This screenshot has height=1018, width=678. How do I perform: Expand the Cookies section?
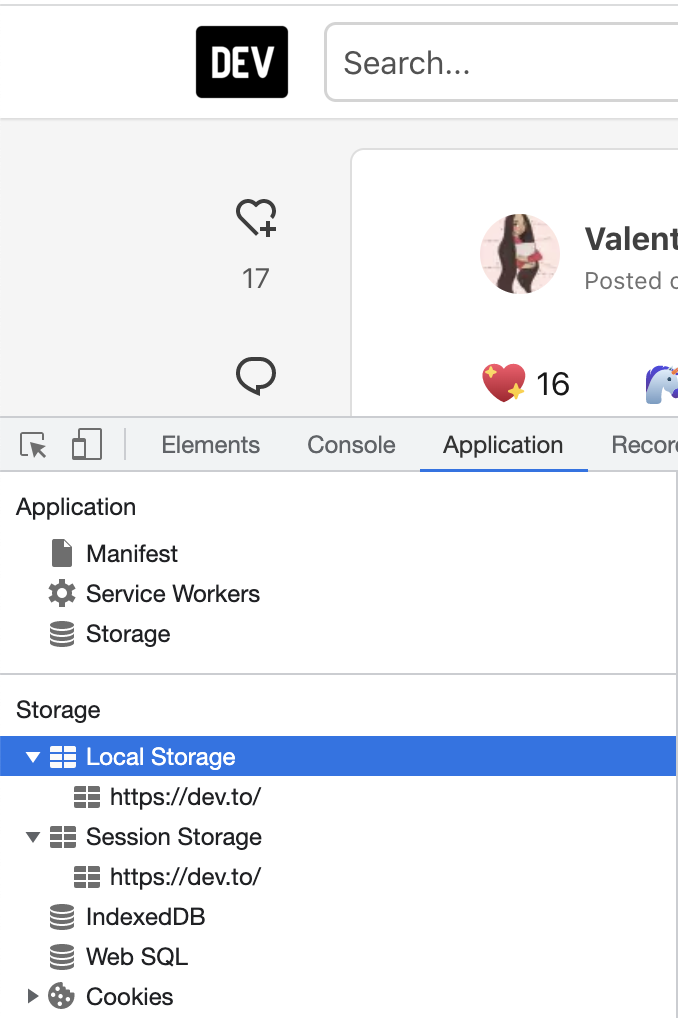coord(33,997)
